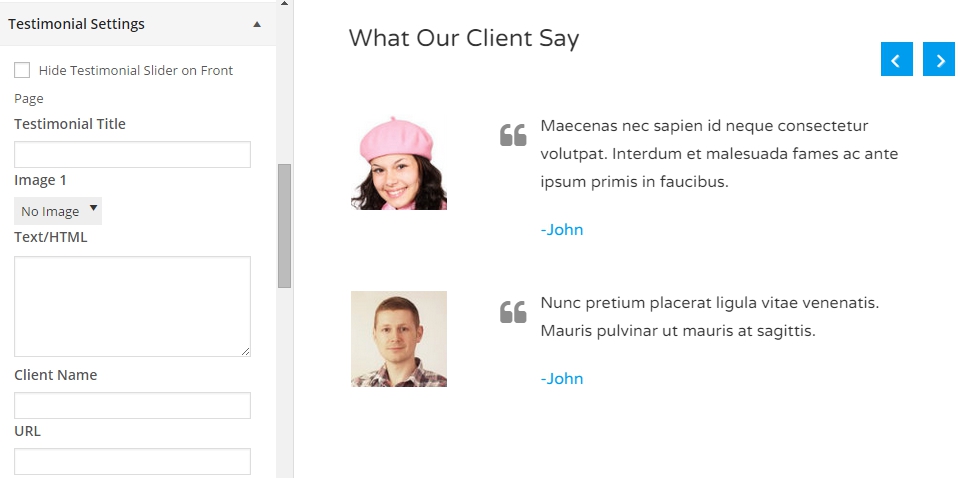Viewport: 963px width, 478px height.
Task: Click inside the Text/HTML textarea
Action: click(132, 305)
